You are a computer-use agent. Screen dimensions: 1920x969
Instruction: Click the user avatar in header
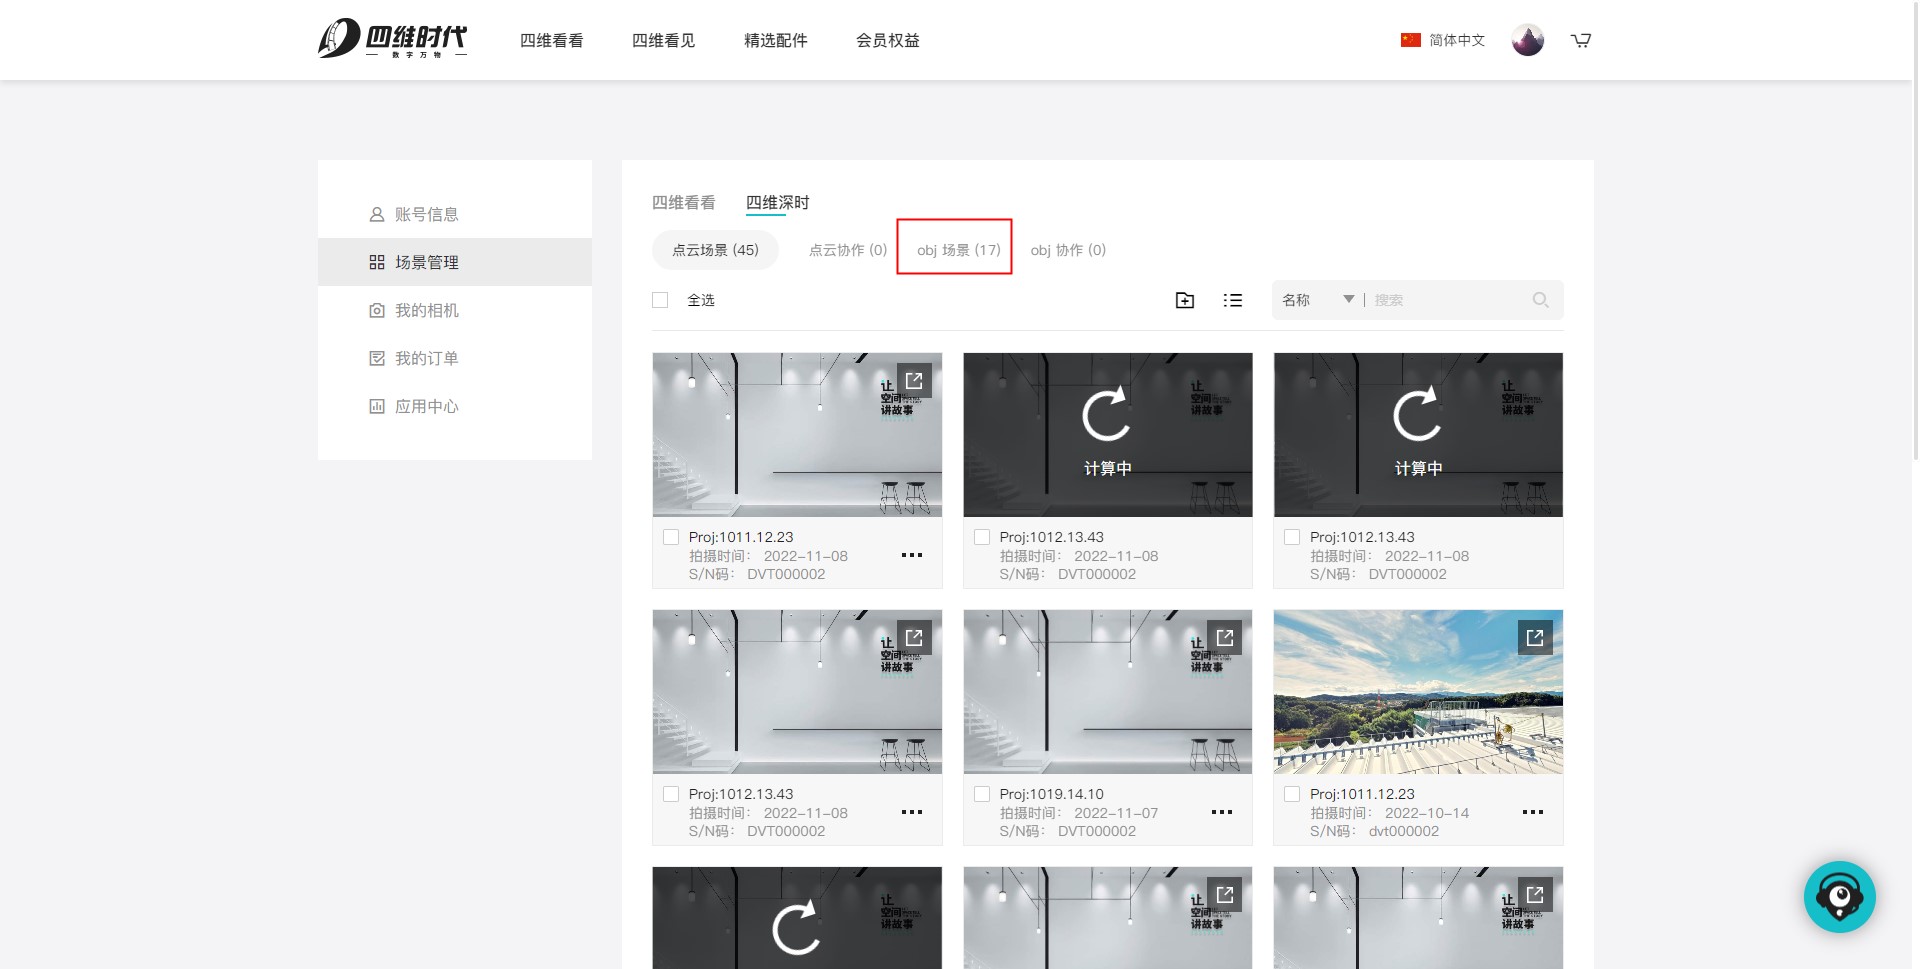coord(1527,40)
